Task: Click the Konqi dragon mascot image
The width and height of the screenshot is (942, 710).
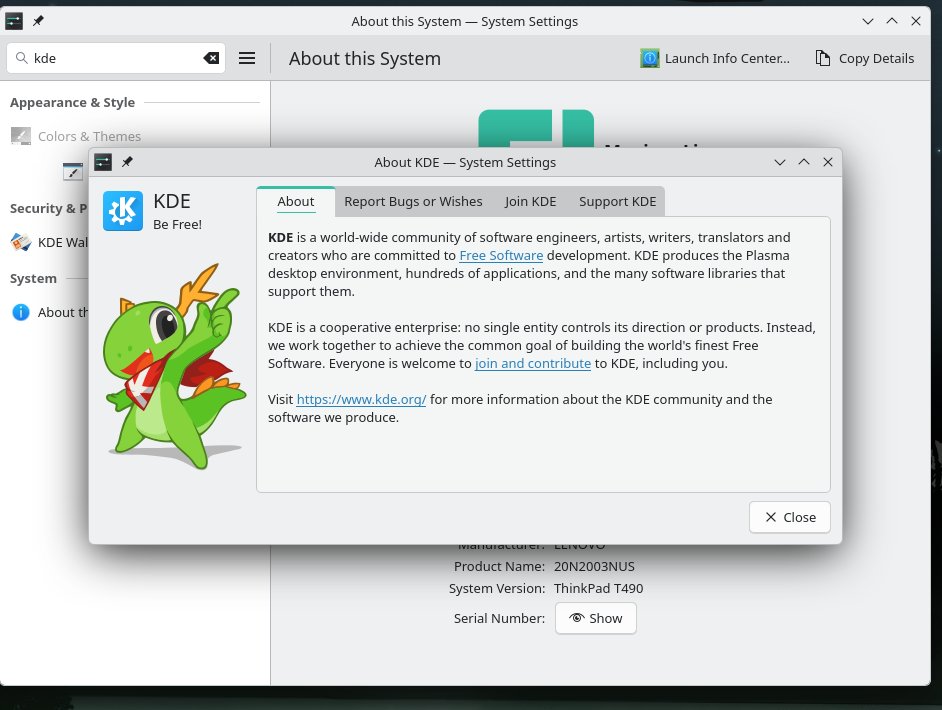Action: 175,366
